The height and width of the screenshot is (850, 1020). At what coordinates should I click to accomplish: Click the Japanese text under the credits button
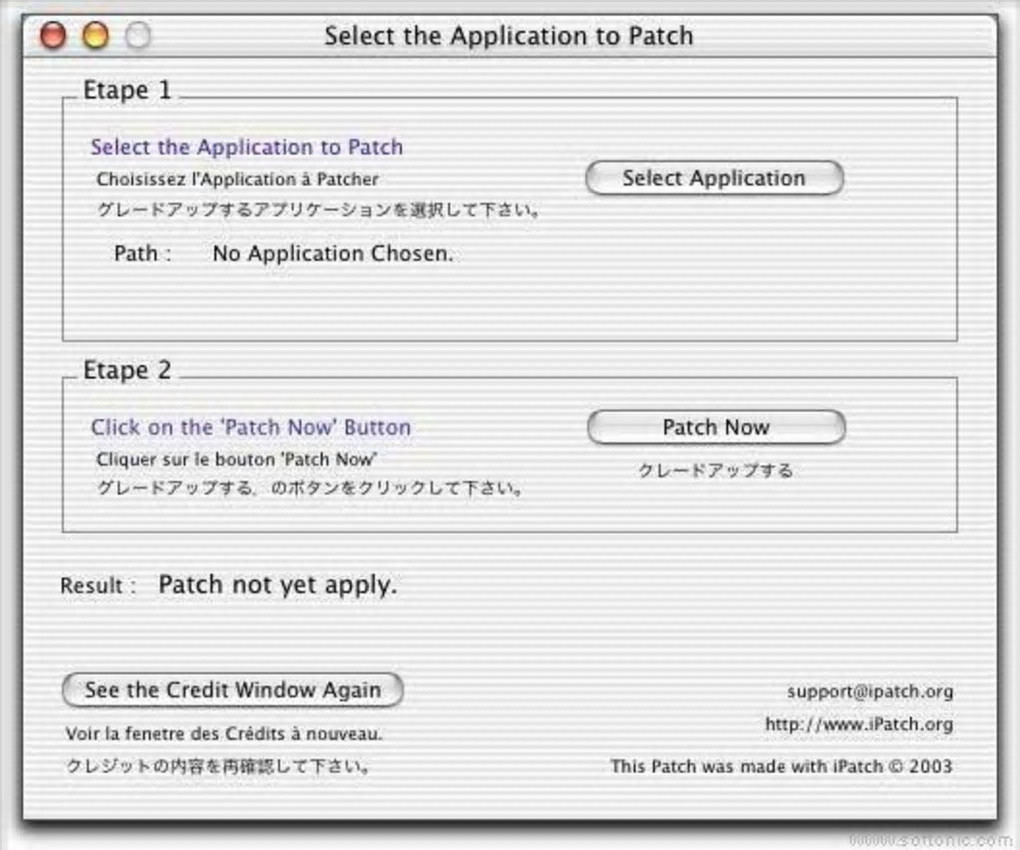pos(219,766)
